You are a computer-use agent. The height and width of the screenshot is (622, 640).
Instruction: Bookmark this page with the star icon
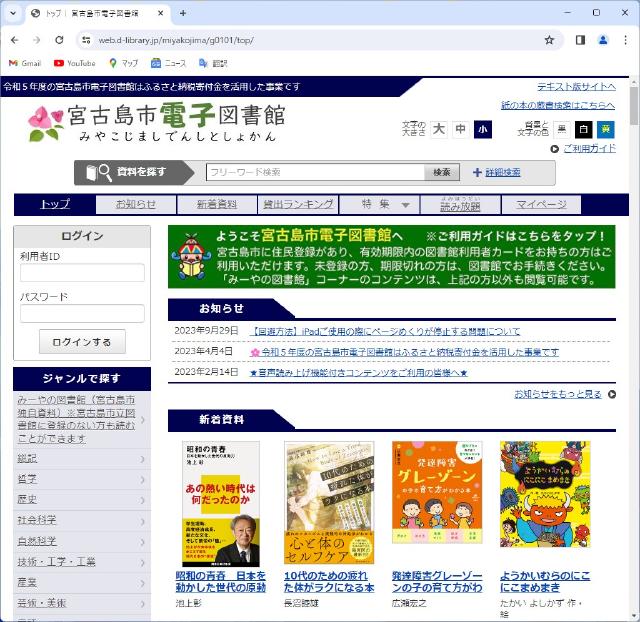tap(549, 40)
